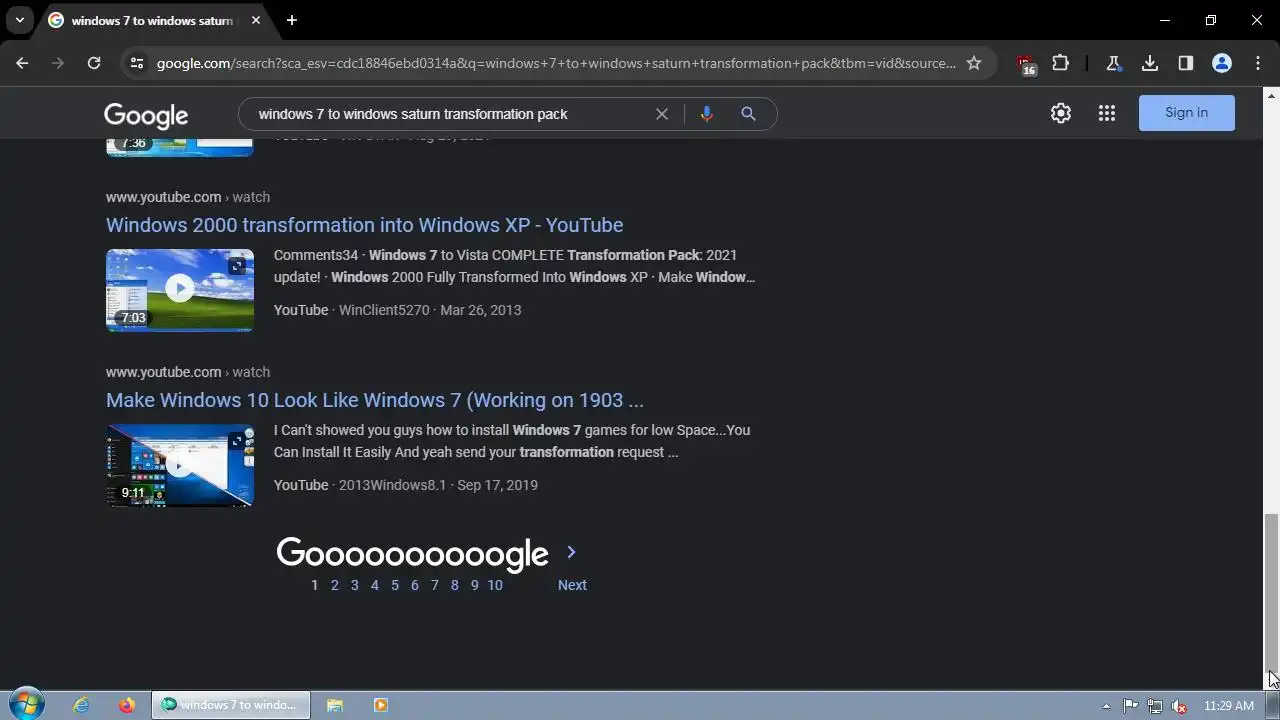Image resolution: width=1280 pixels, height=720 pixels.
Task: Click the Google logo
Action: tap(146, 116)
